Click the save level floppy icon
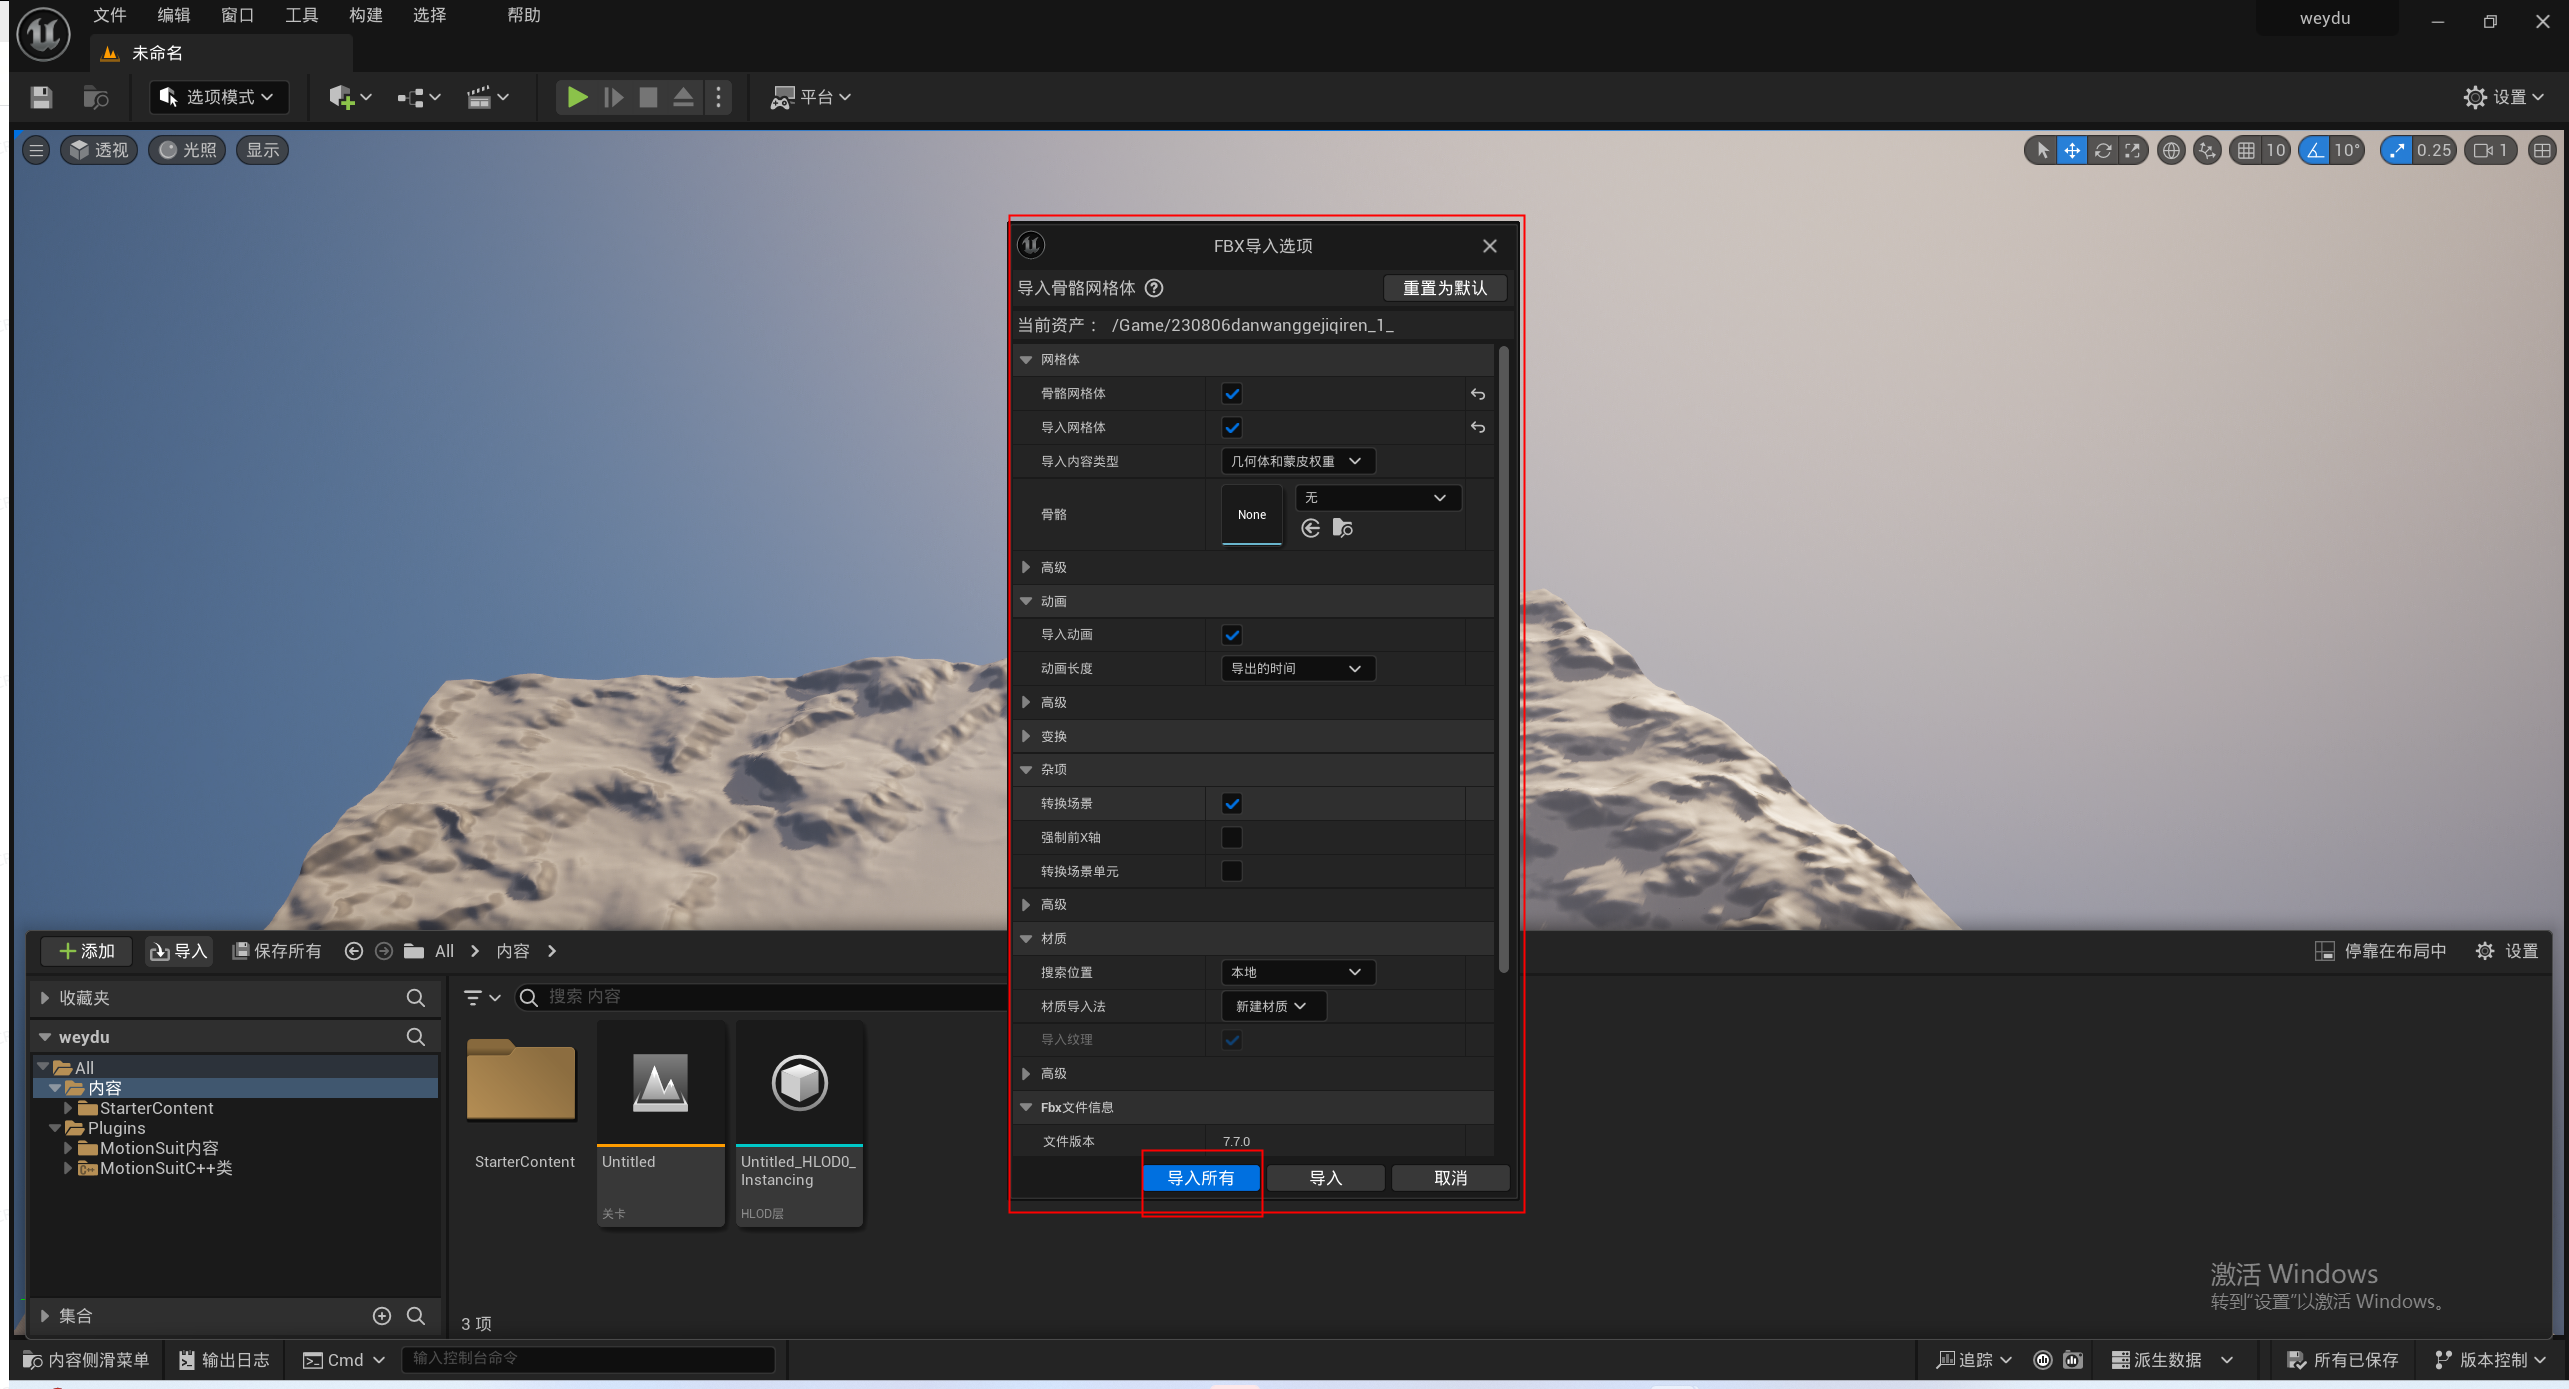 (41, 97)
